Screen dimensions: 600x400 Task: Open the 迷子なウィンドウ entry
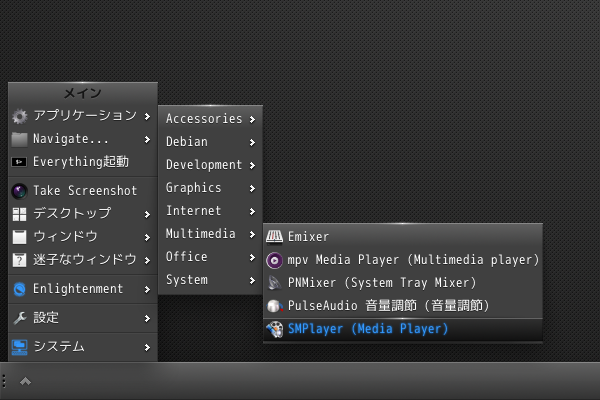83,260
